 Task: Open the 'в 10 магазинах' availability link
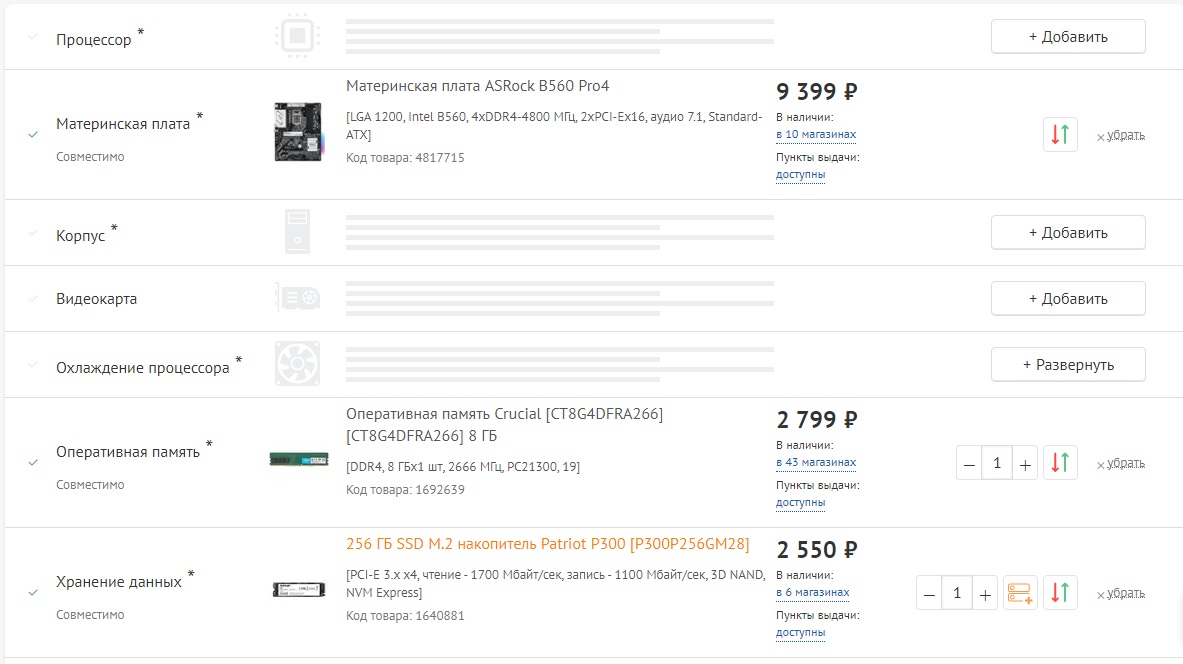(x=816, y=134)
